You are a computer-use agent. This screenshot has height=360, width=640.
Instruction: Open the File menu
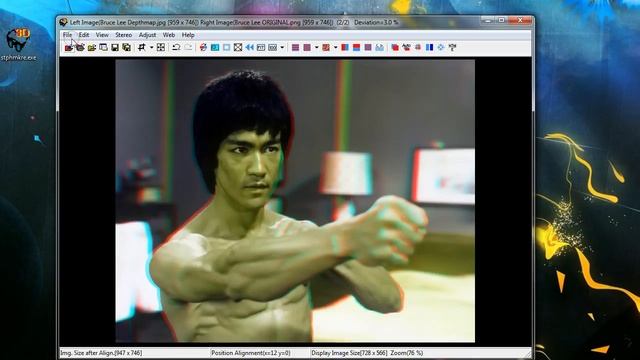coord(67,35)
